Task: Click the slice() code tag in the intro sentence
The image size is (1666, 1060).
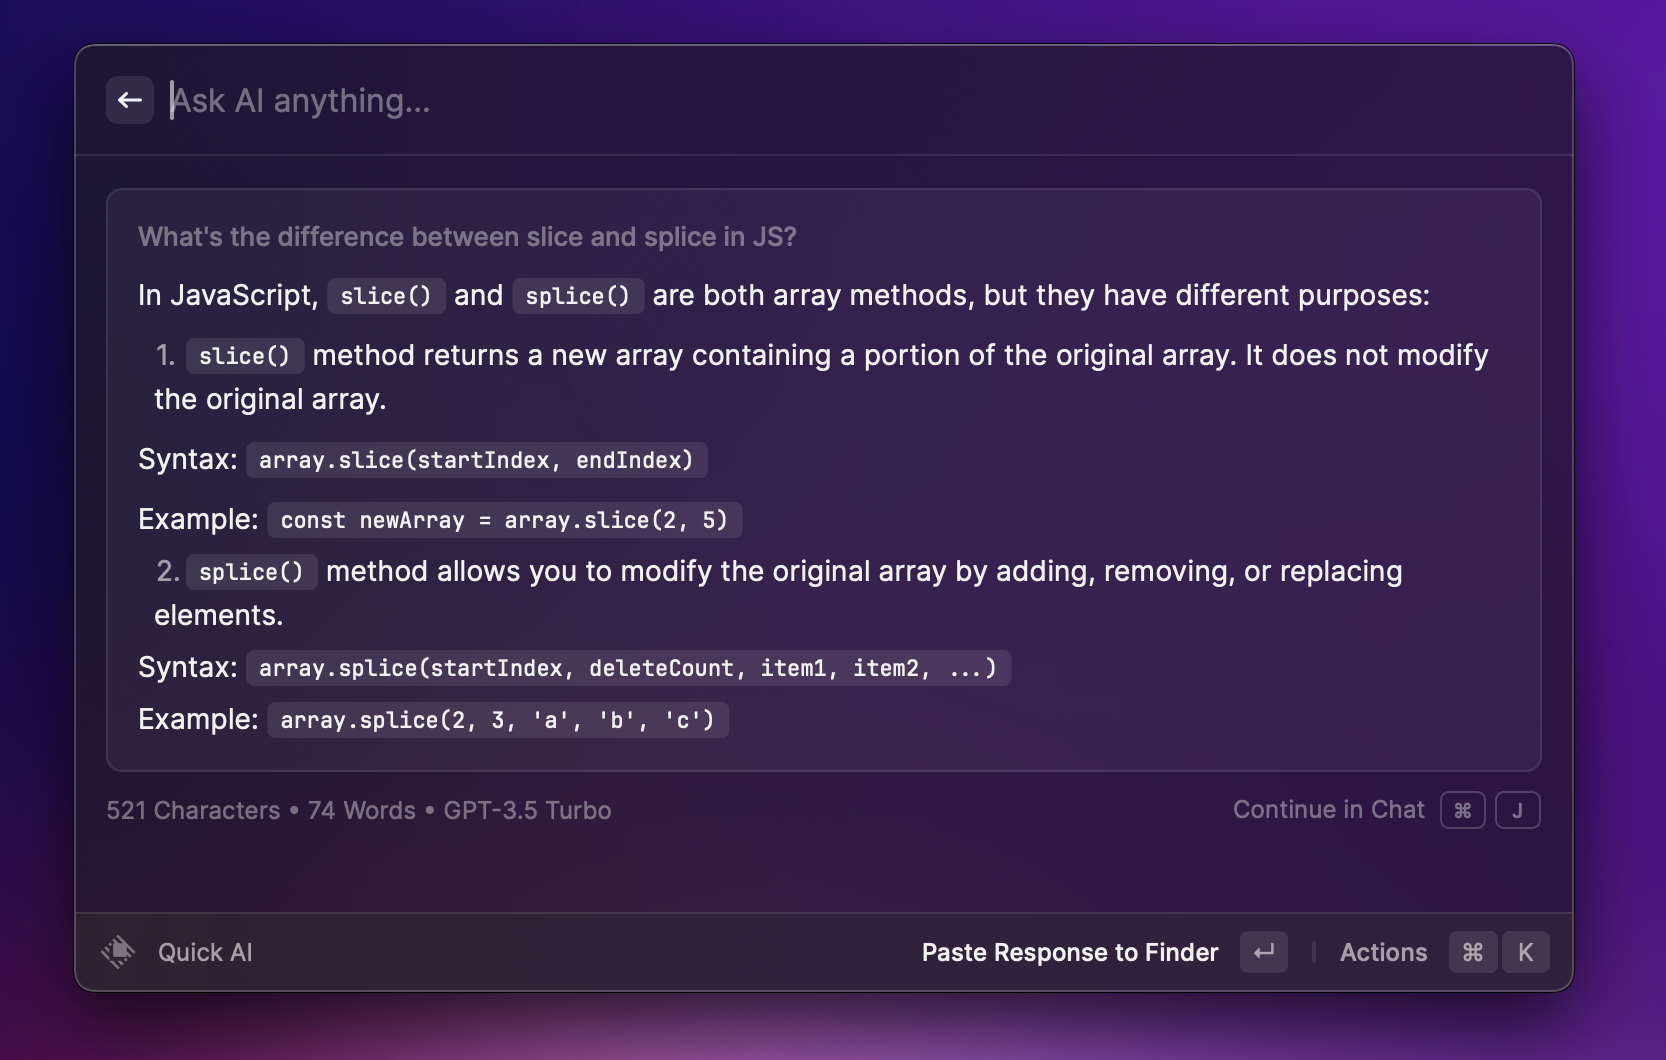Action: click(386, 296)
